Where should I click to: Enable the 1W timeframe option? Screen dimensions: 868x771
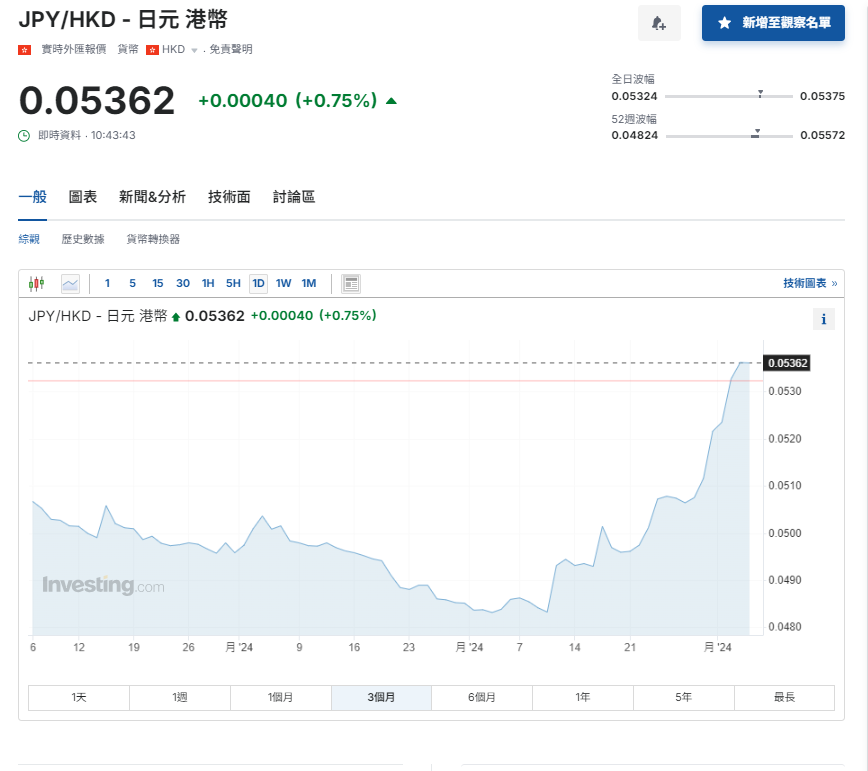coord(283,283)
